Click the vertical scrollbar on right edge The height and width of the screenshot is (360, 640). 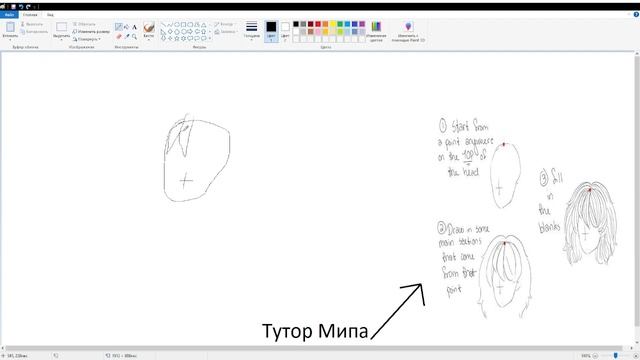click(637, 191)
